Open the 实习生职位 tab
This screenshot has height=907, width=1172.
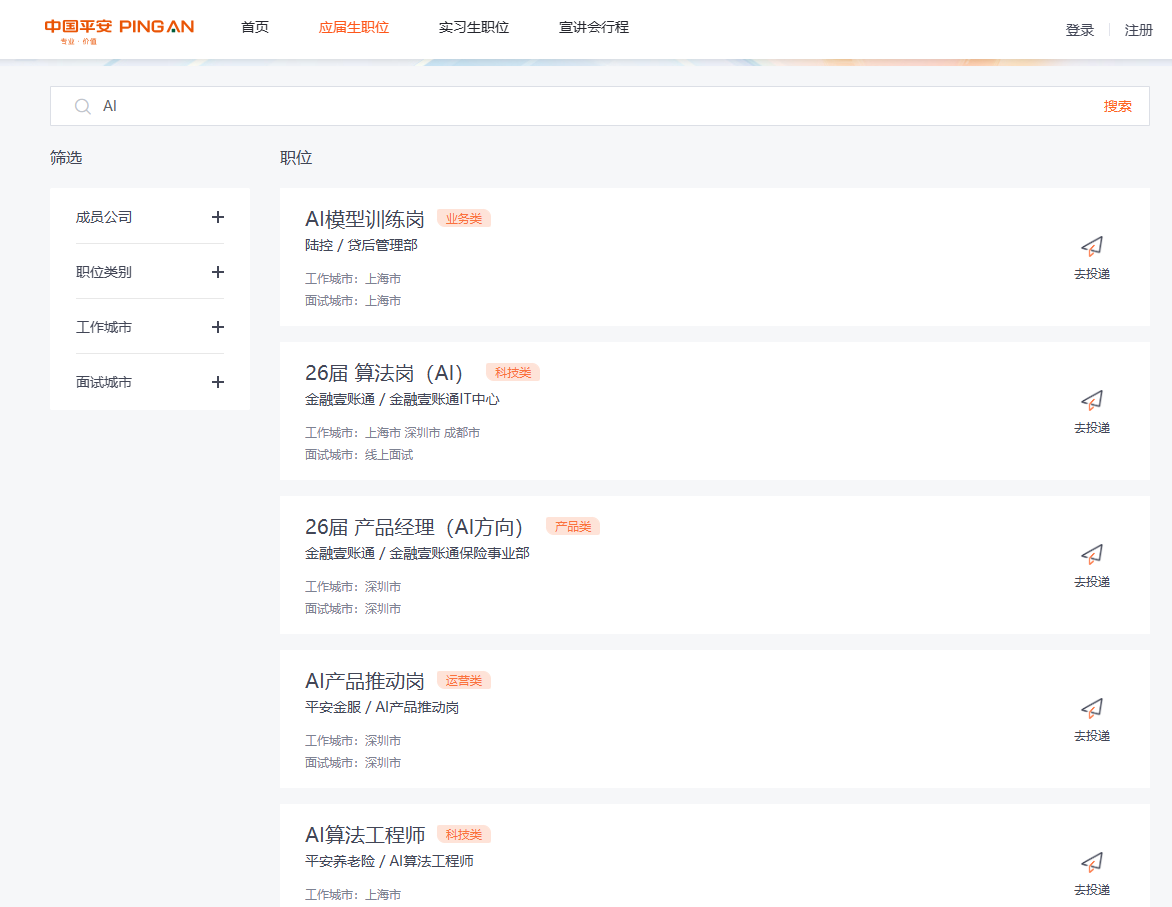(474, 28)
